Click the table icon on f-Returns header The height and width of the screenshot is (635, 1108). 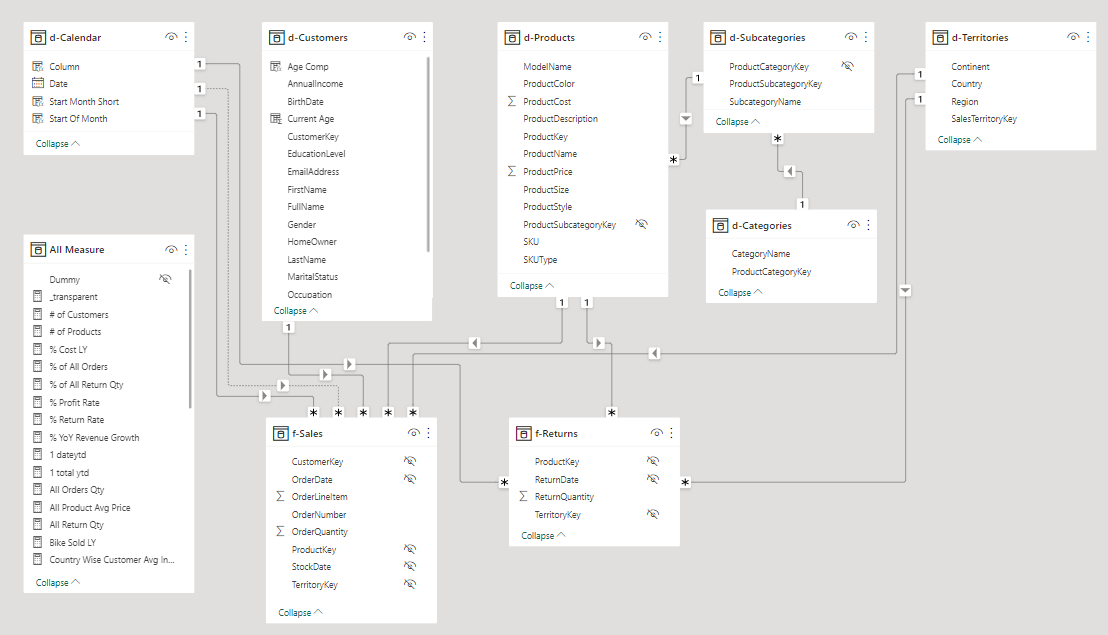(524, 433)
